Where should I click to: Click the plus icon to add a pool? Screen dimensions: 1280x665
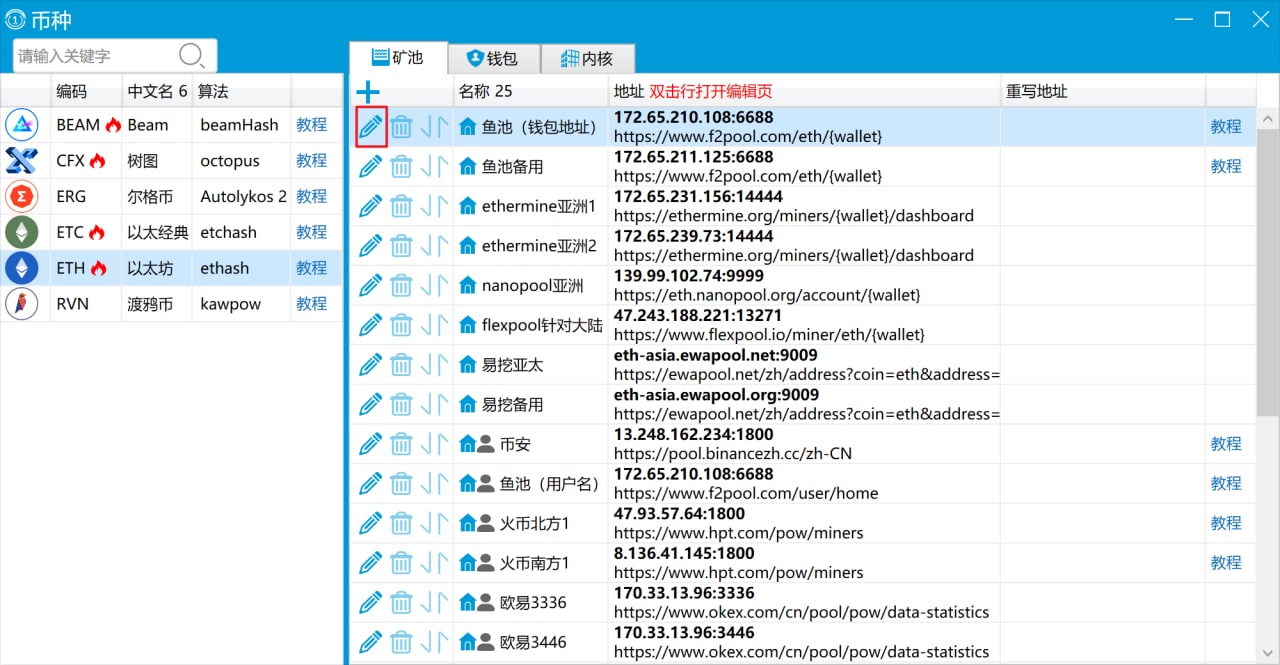coord(368,92)
